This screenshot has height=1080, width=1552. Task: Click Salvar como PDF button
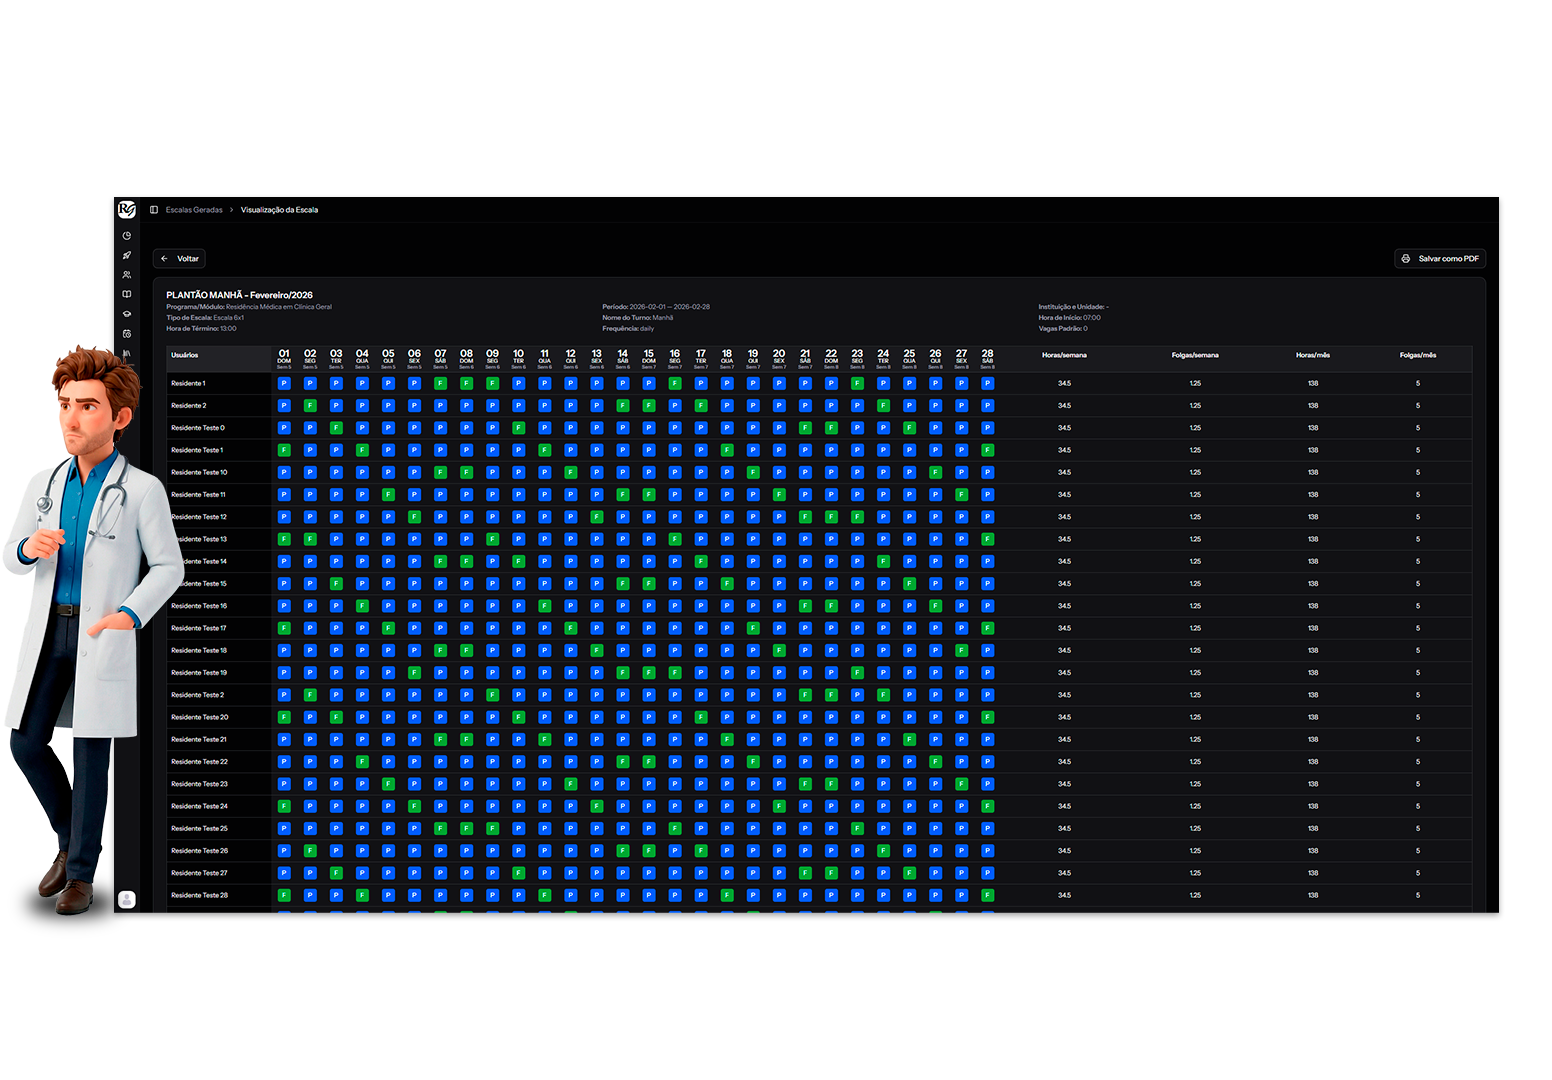(x=1440, y=259)
